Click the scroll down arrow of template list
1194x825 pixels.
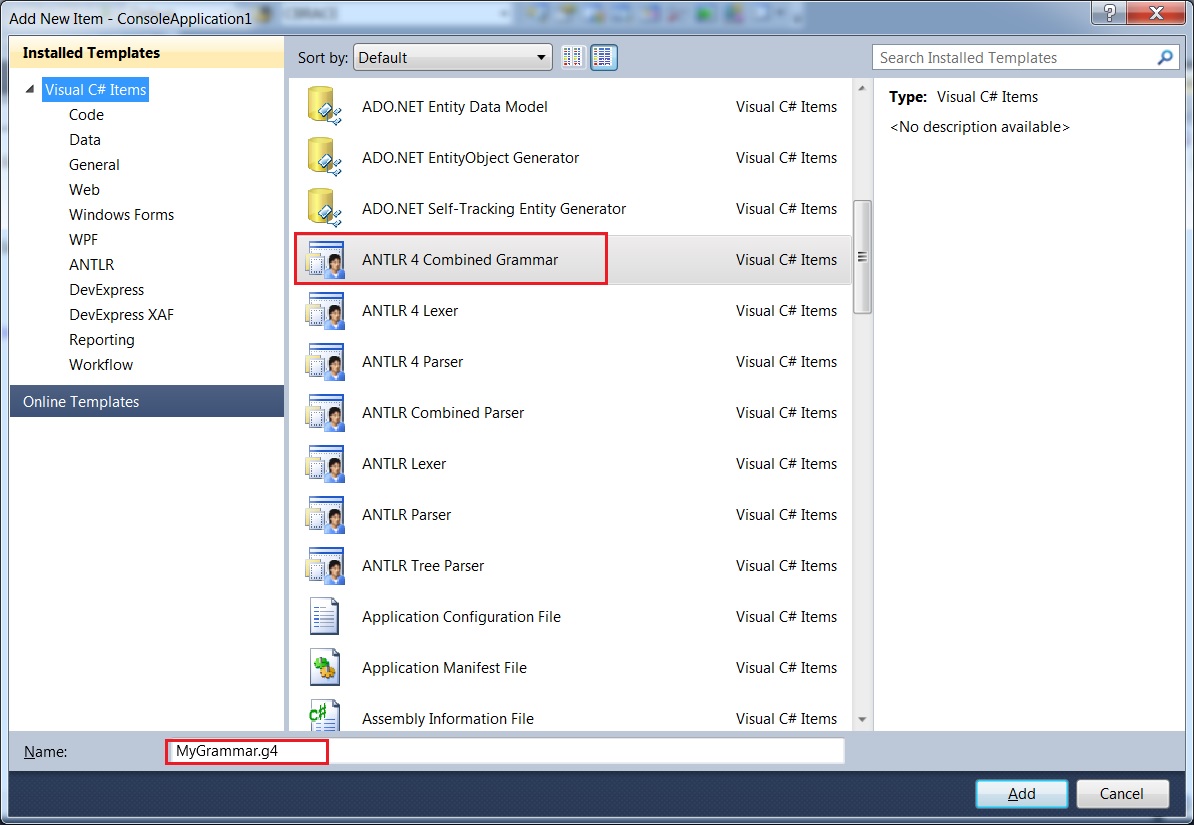click(x=862, y=719)
